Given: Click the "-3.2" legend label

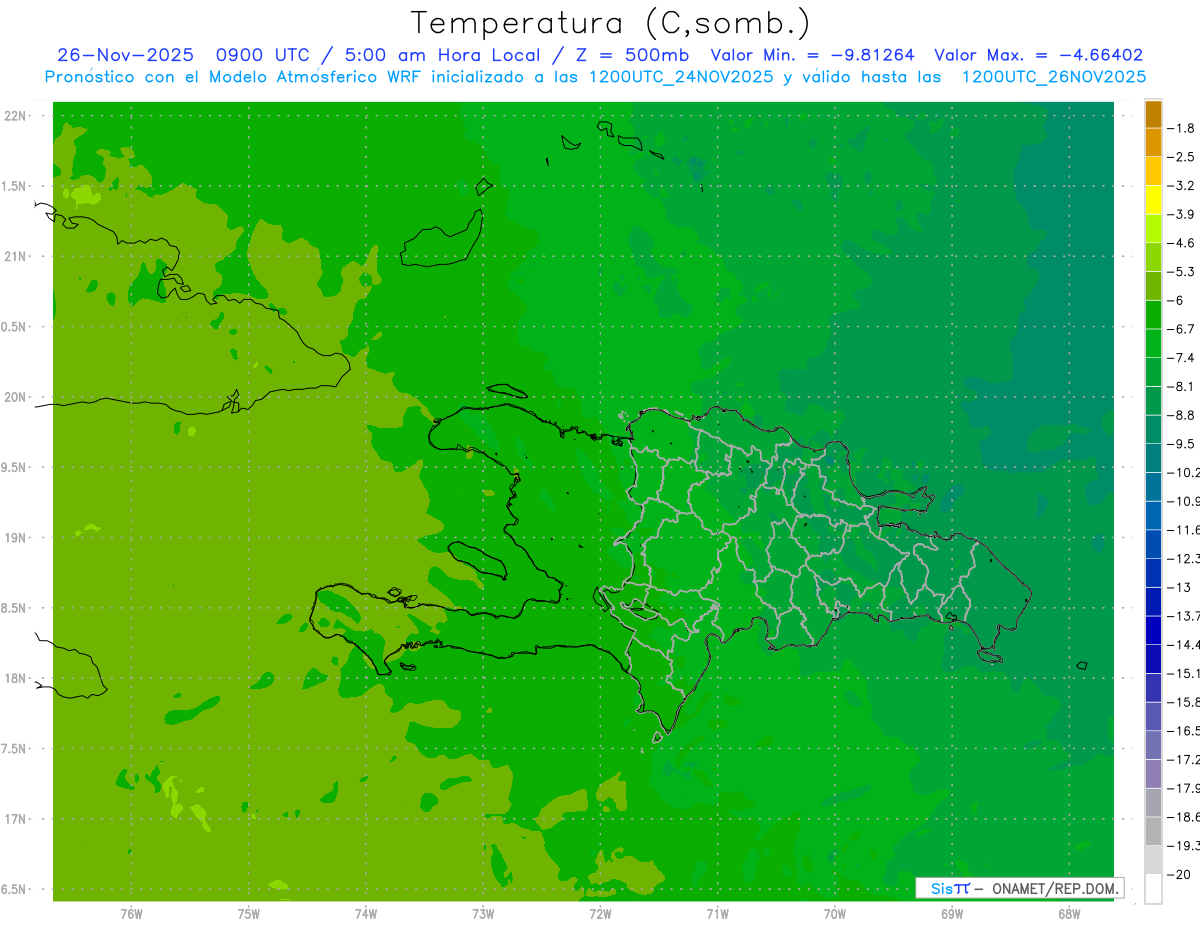Looking at the screenshot, I should 1182,185.
